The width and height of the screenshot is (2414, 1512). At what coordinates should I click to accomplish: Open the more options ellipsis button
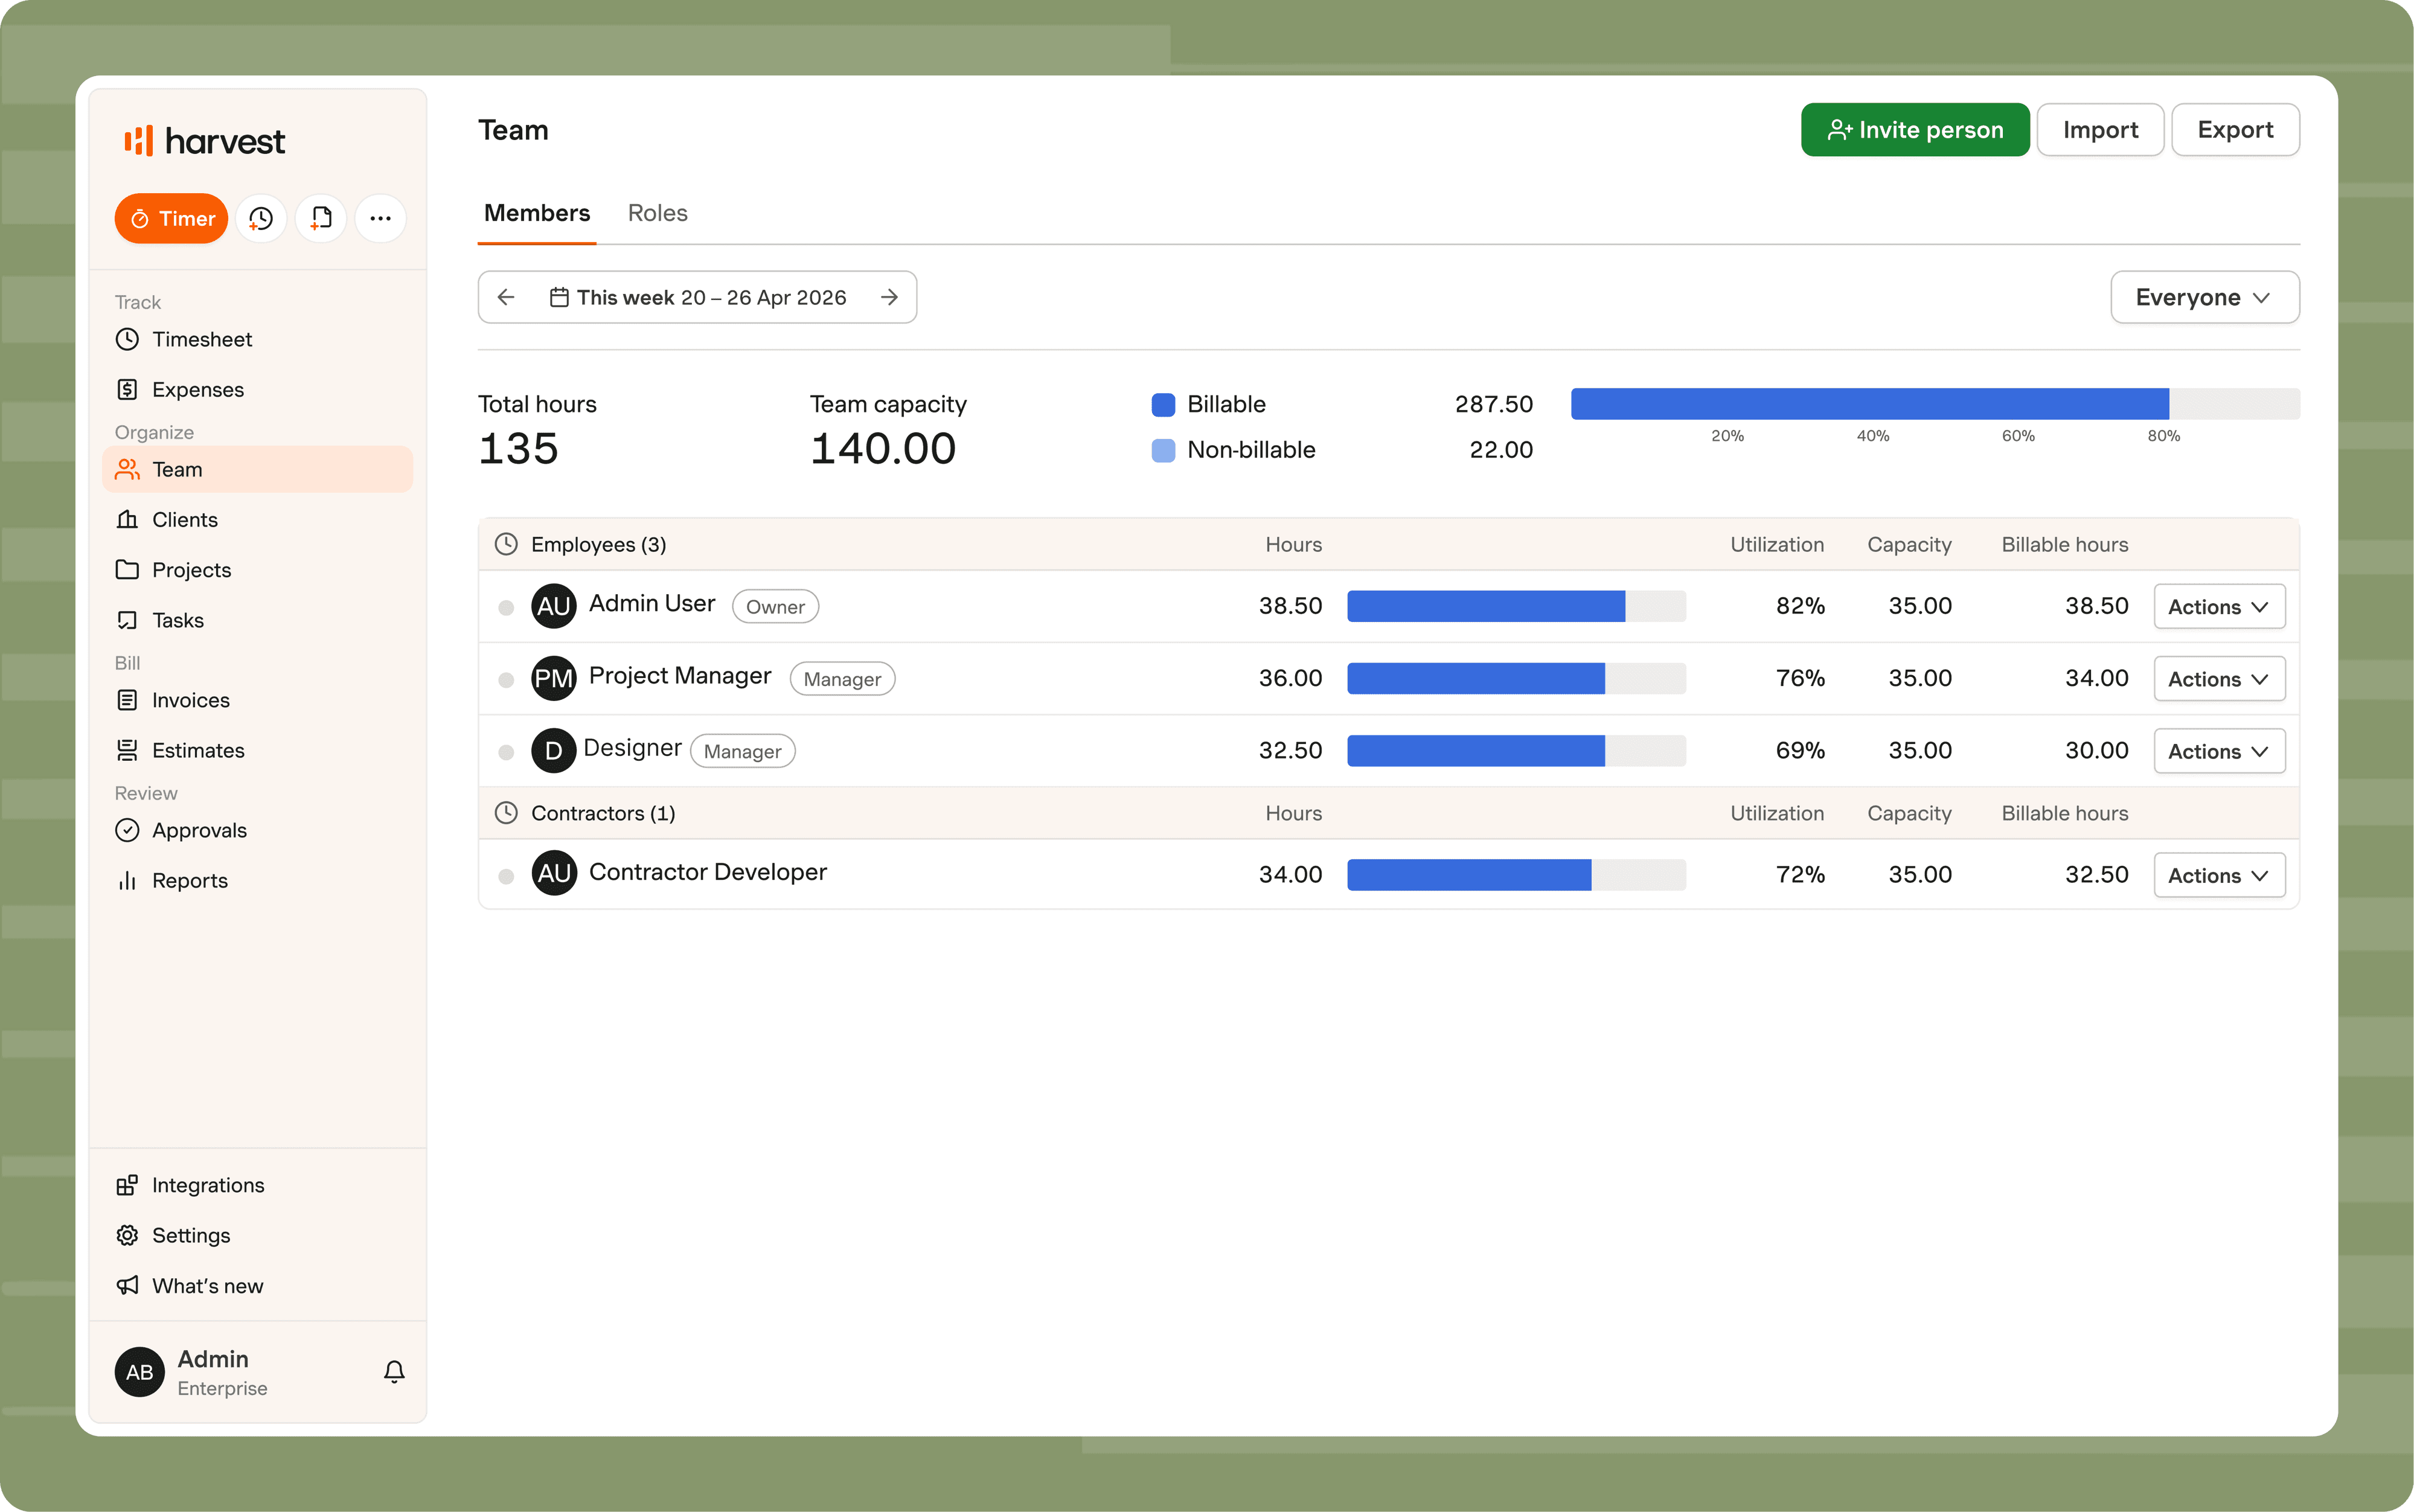[381, 218]
